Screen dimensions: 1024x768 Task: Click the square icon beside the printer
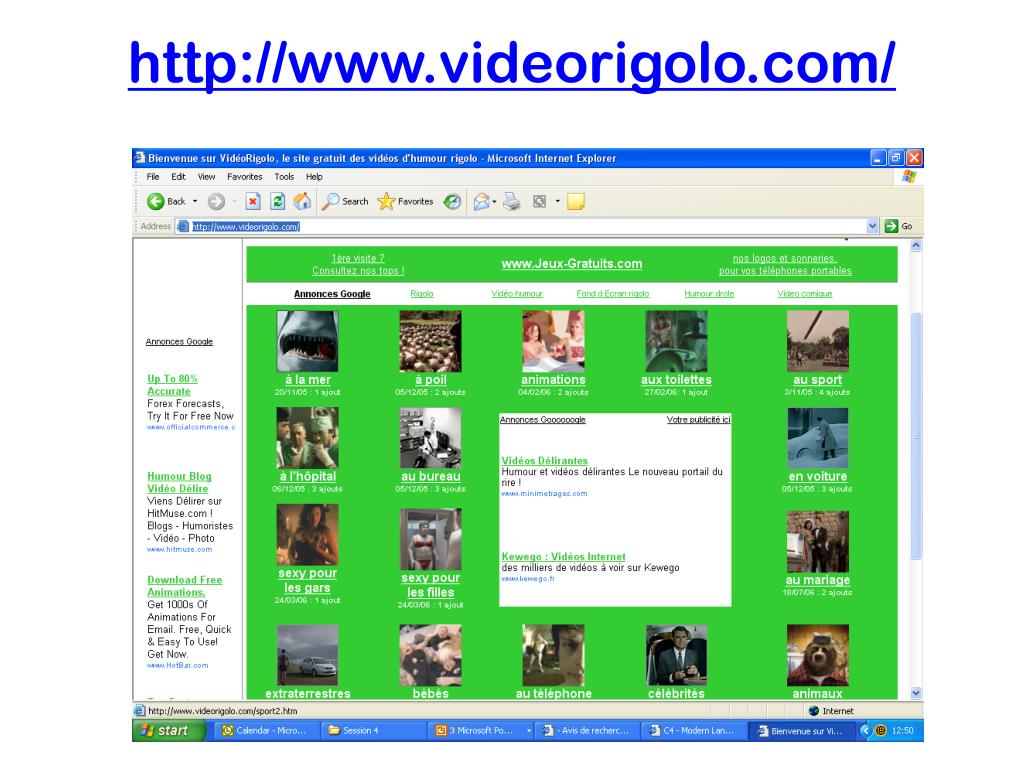click(x=539, y=201)
